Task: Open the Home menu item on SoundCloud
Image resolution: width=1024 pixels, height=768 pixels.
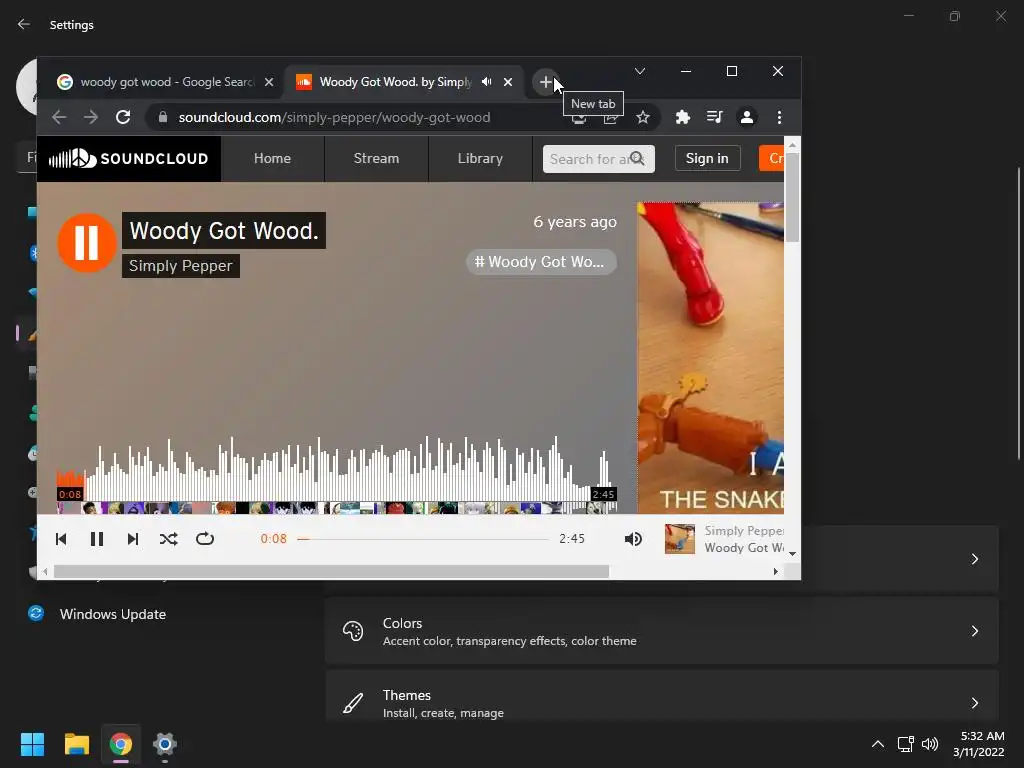Action: coord(272,159)
